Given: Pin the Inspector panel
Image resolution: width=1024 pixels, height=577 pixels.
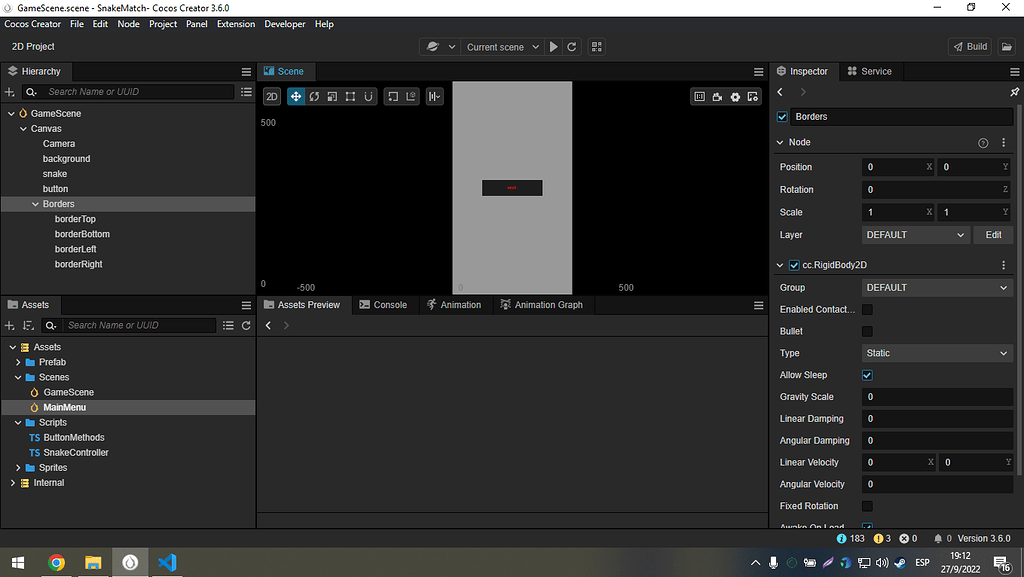Looking at the screenshot, I should (1014, 92).
